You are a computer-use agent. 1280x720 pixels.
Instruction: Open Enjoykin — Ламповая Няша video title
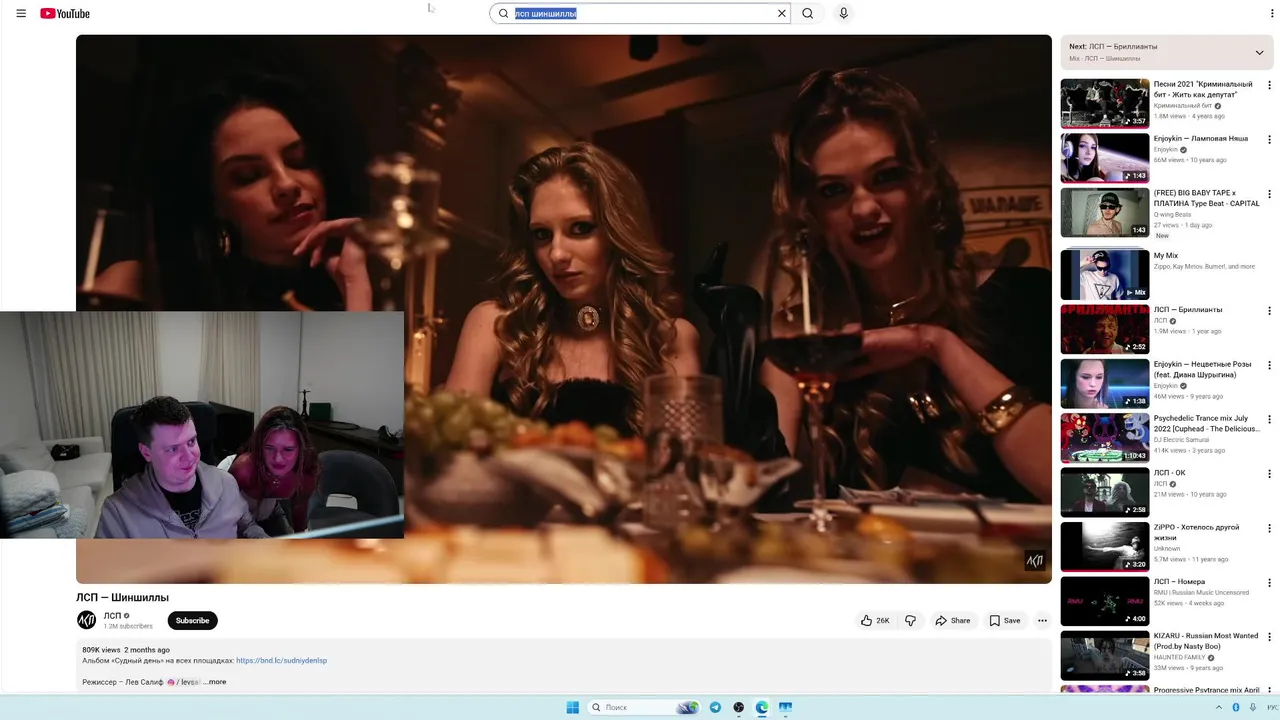(x=1200, y=138)
